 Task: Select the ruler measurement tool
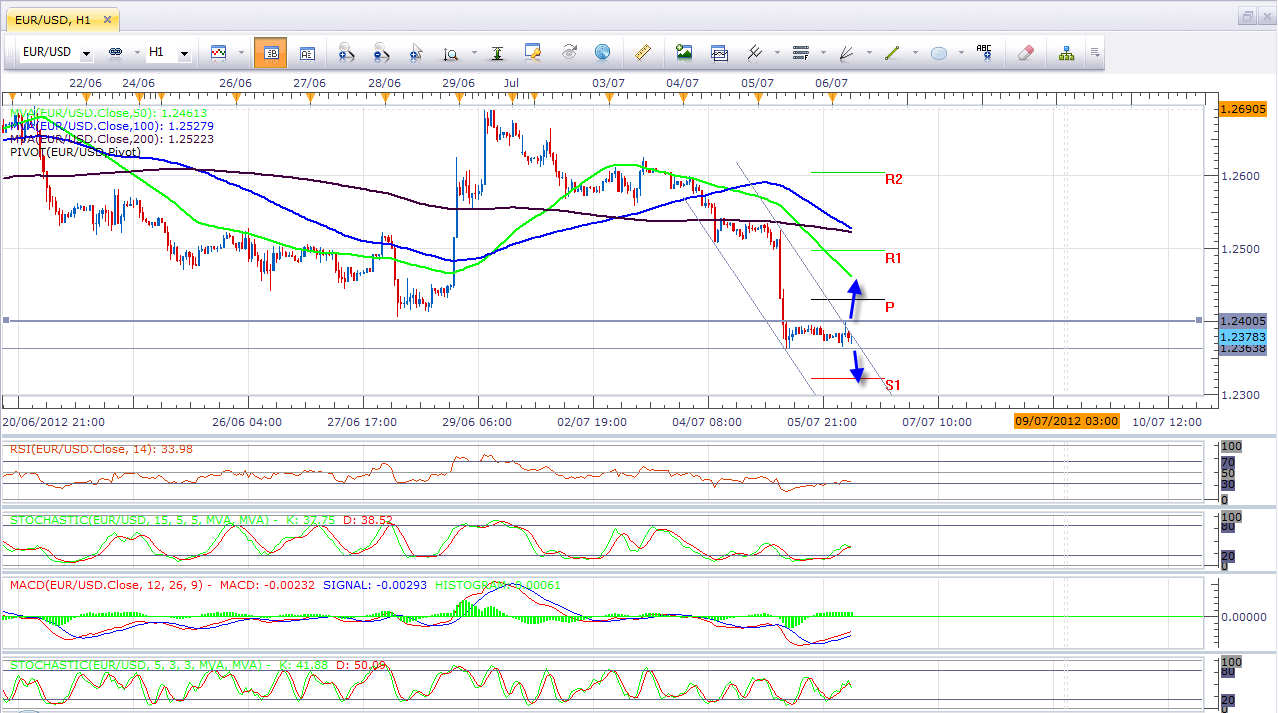point(643,52)
